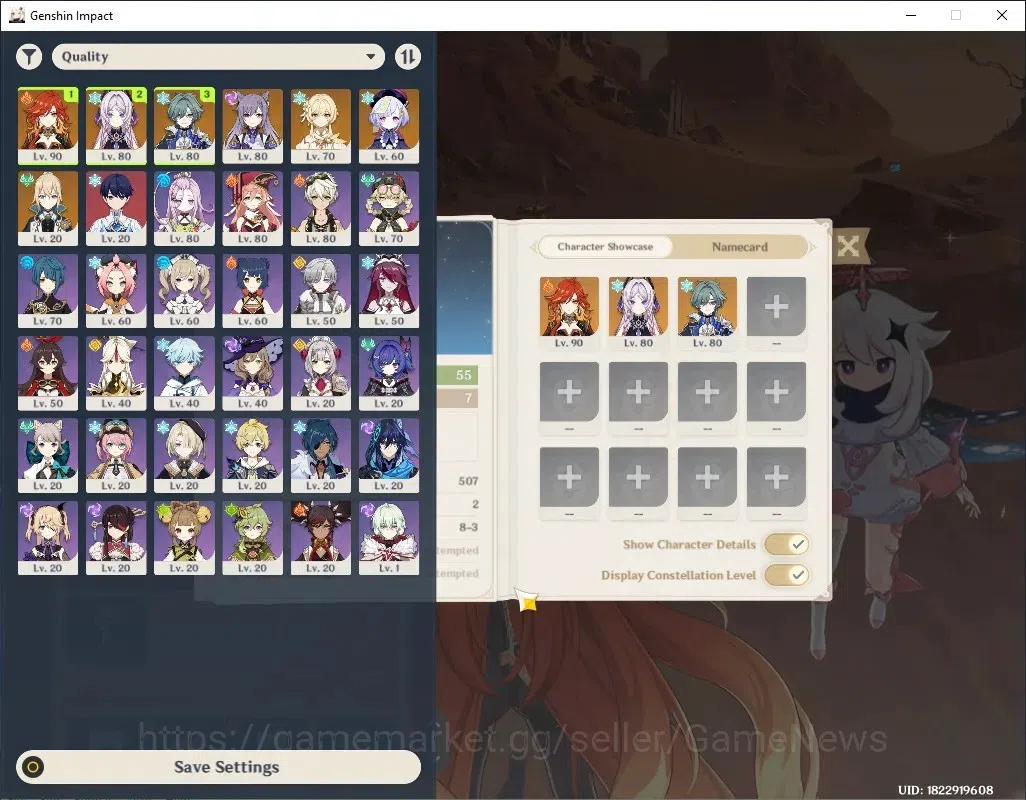Choose Lisa Lv. 40 with witch hat

252,373
